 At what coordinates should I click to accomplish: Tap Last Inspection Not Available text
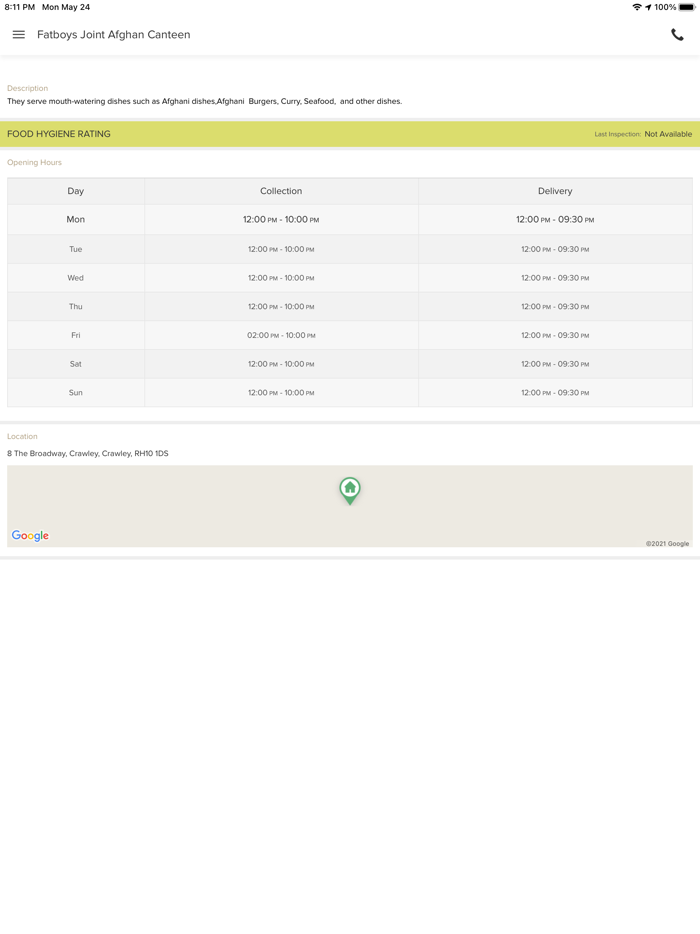click(x=643, y=134)
